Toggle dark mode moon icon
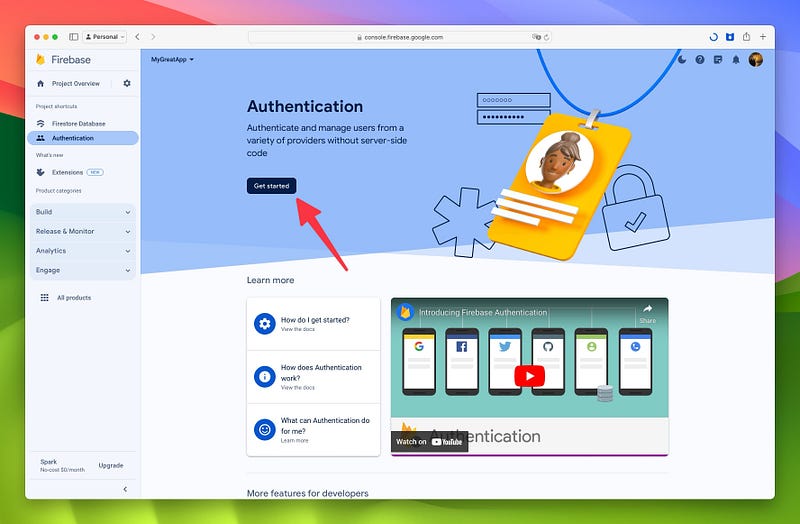 tap(682, 60)
